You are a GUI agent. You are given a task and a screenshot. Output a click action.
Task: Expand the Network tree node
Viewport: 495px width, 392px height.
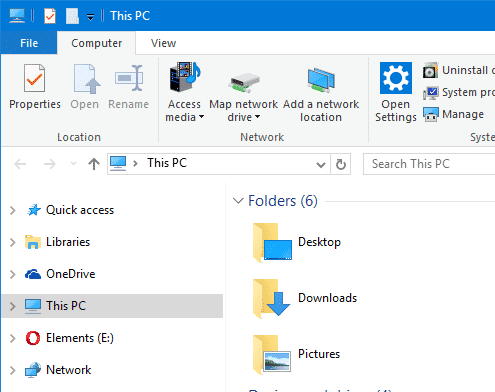click(x=13, y=370)
